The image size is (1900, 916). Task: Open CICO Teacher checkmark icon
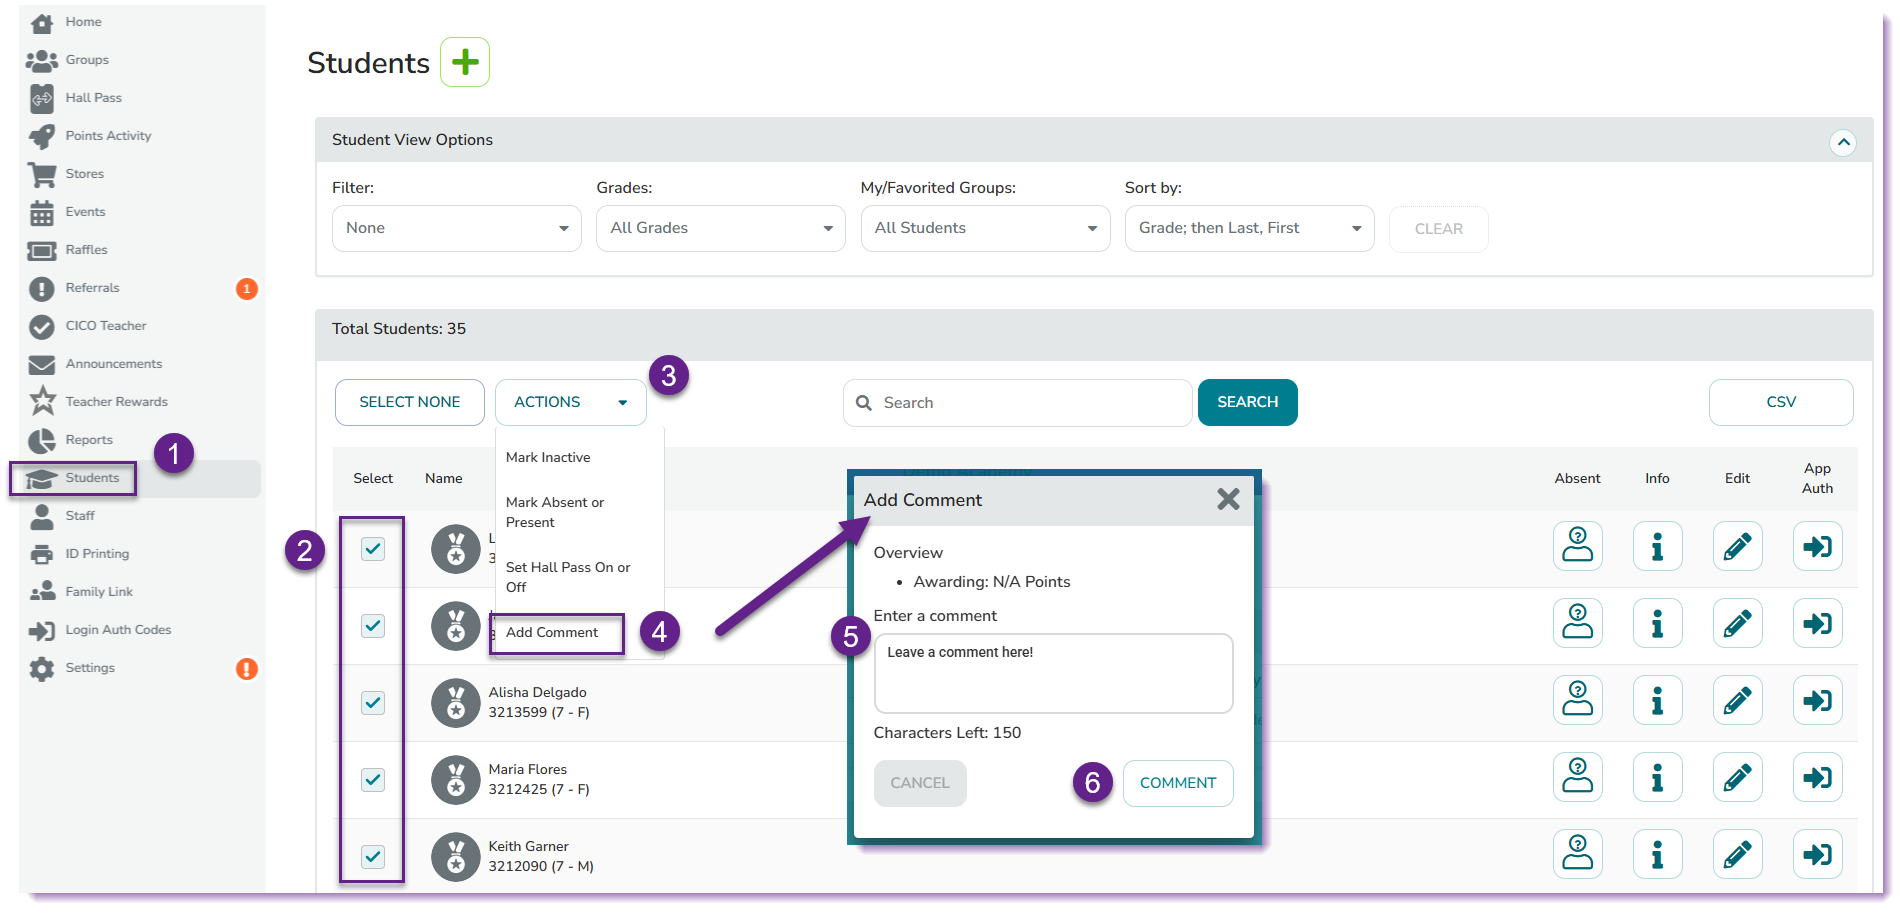42,326
